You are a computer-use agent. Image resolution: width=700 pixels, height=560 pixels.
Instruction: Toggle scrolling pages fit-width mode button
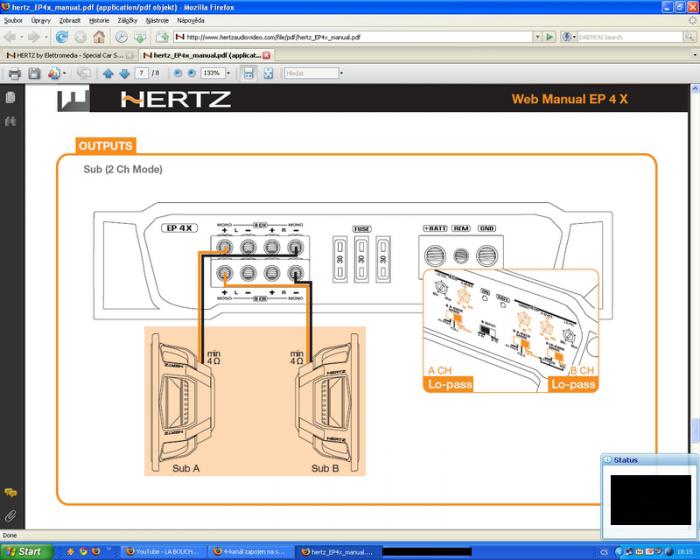[x=249, y=73]
